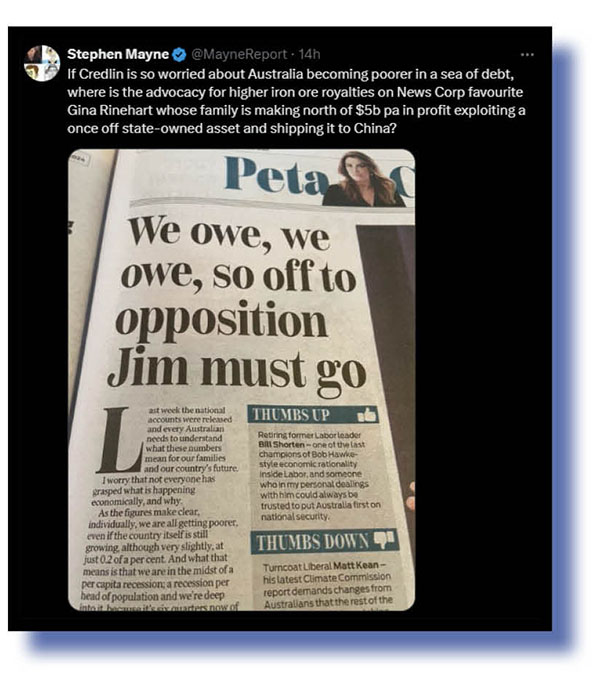595x673 pixels.
Task: Open the tweet's three-dot more menu
Action: point(527,55)
